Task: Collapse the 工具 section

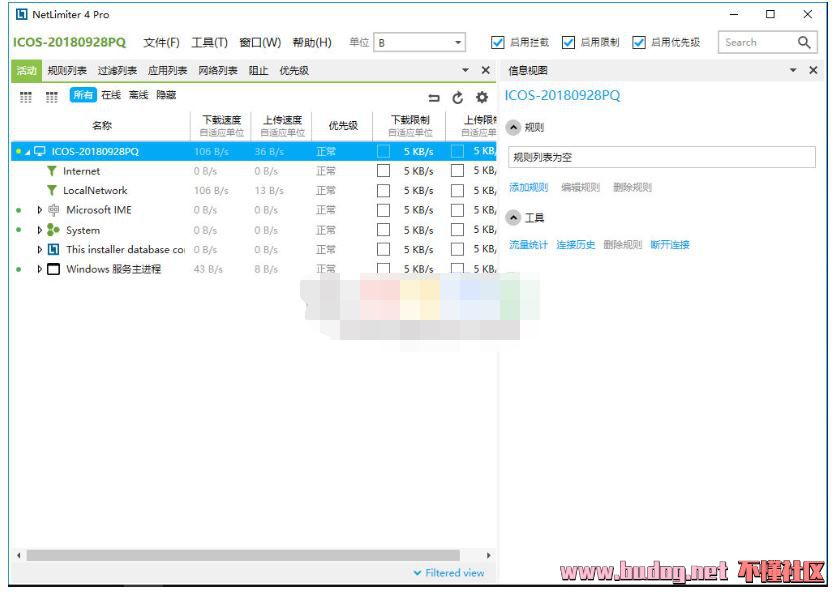Action: point(513,218)
